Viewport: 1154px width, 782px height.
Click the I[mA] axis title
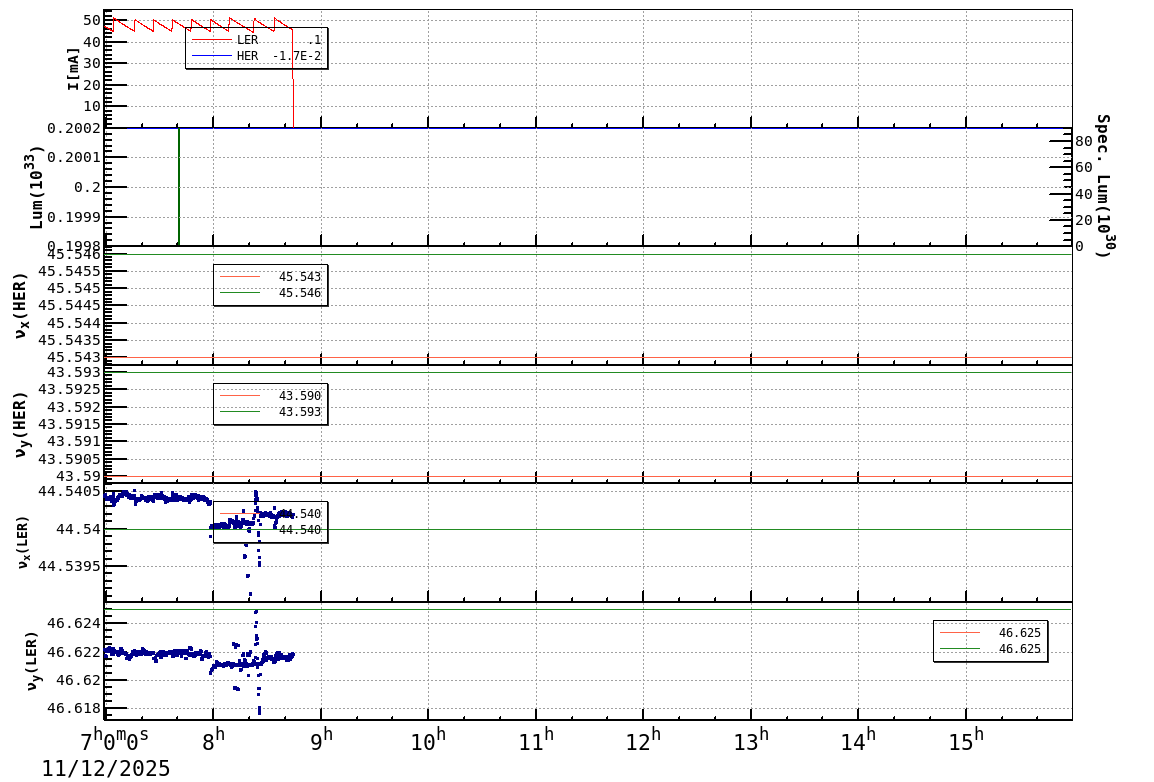(74, 68)
